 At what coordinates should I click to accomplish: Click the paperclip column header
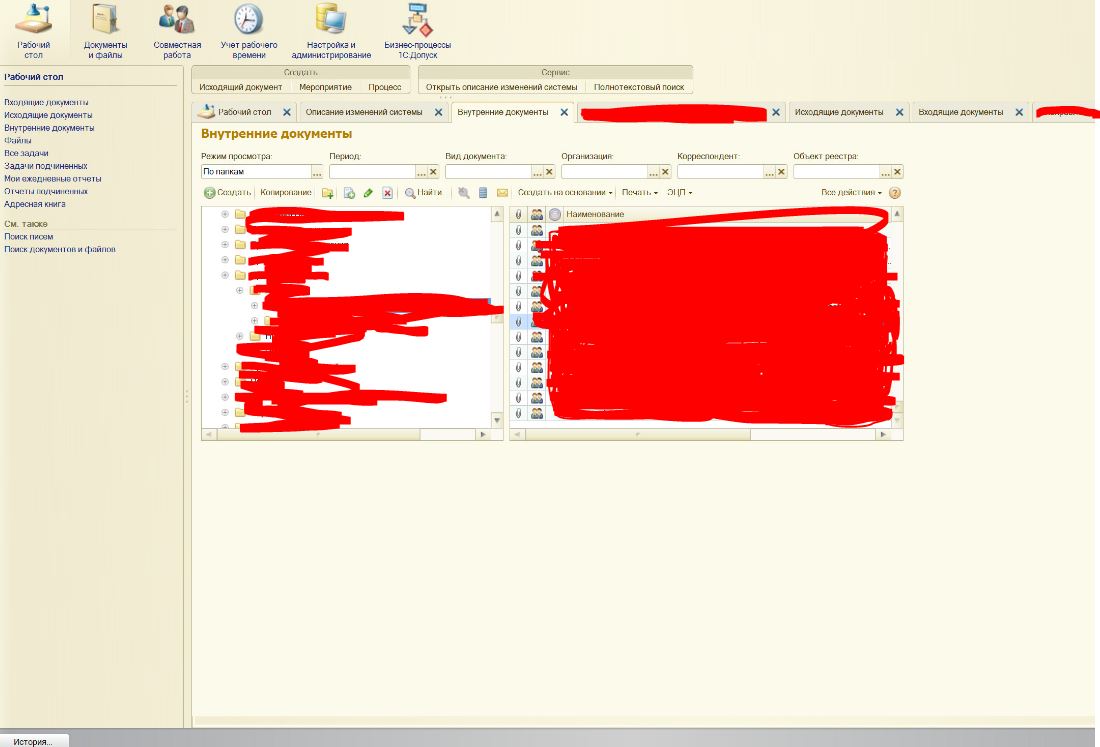[x=518, y=215]
